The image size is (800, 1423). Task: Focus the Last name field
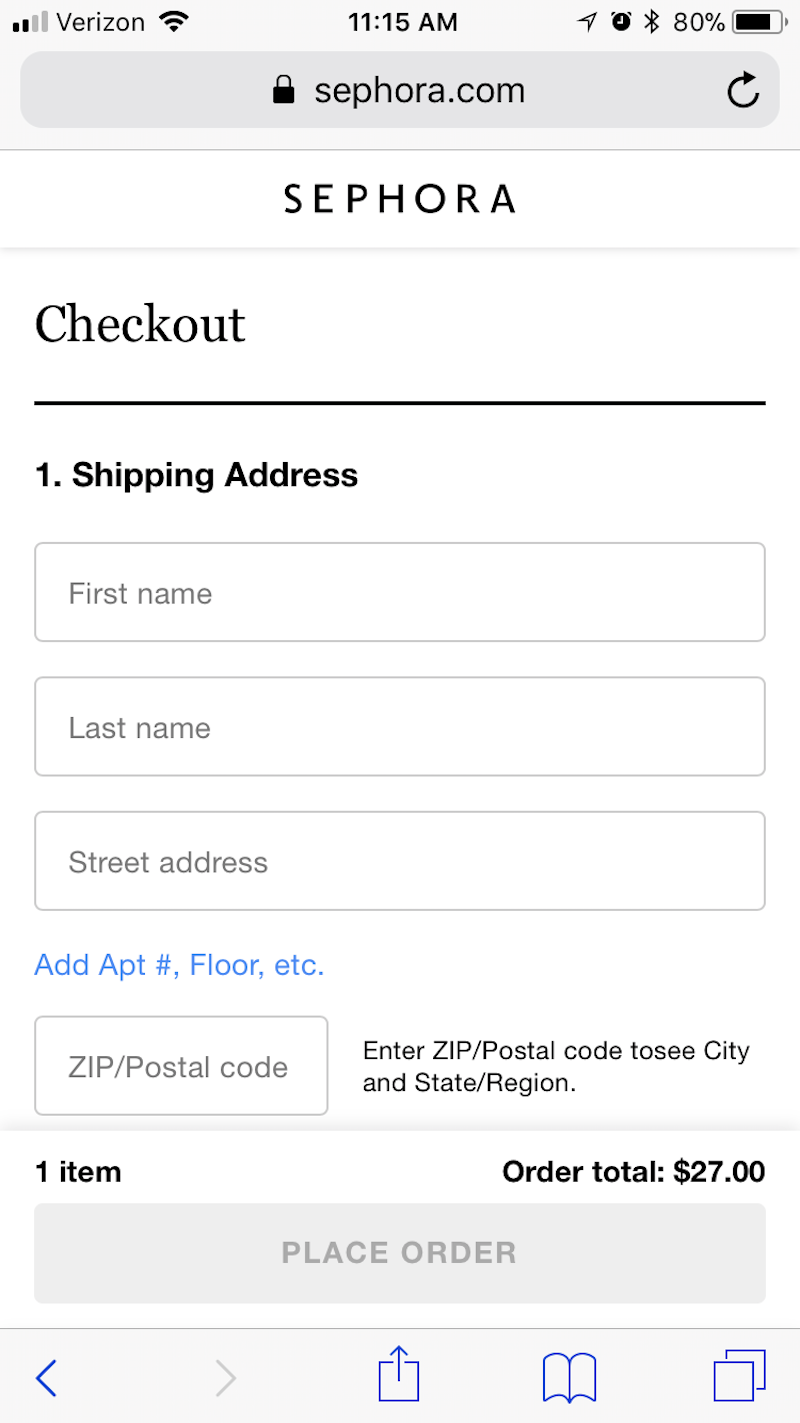tap(400, 726)
